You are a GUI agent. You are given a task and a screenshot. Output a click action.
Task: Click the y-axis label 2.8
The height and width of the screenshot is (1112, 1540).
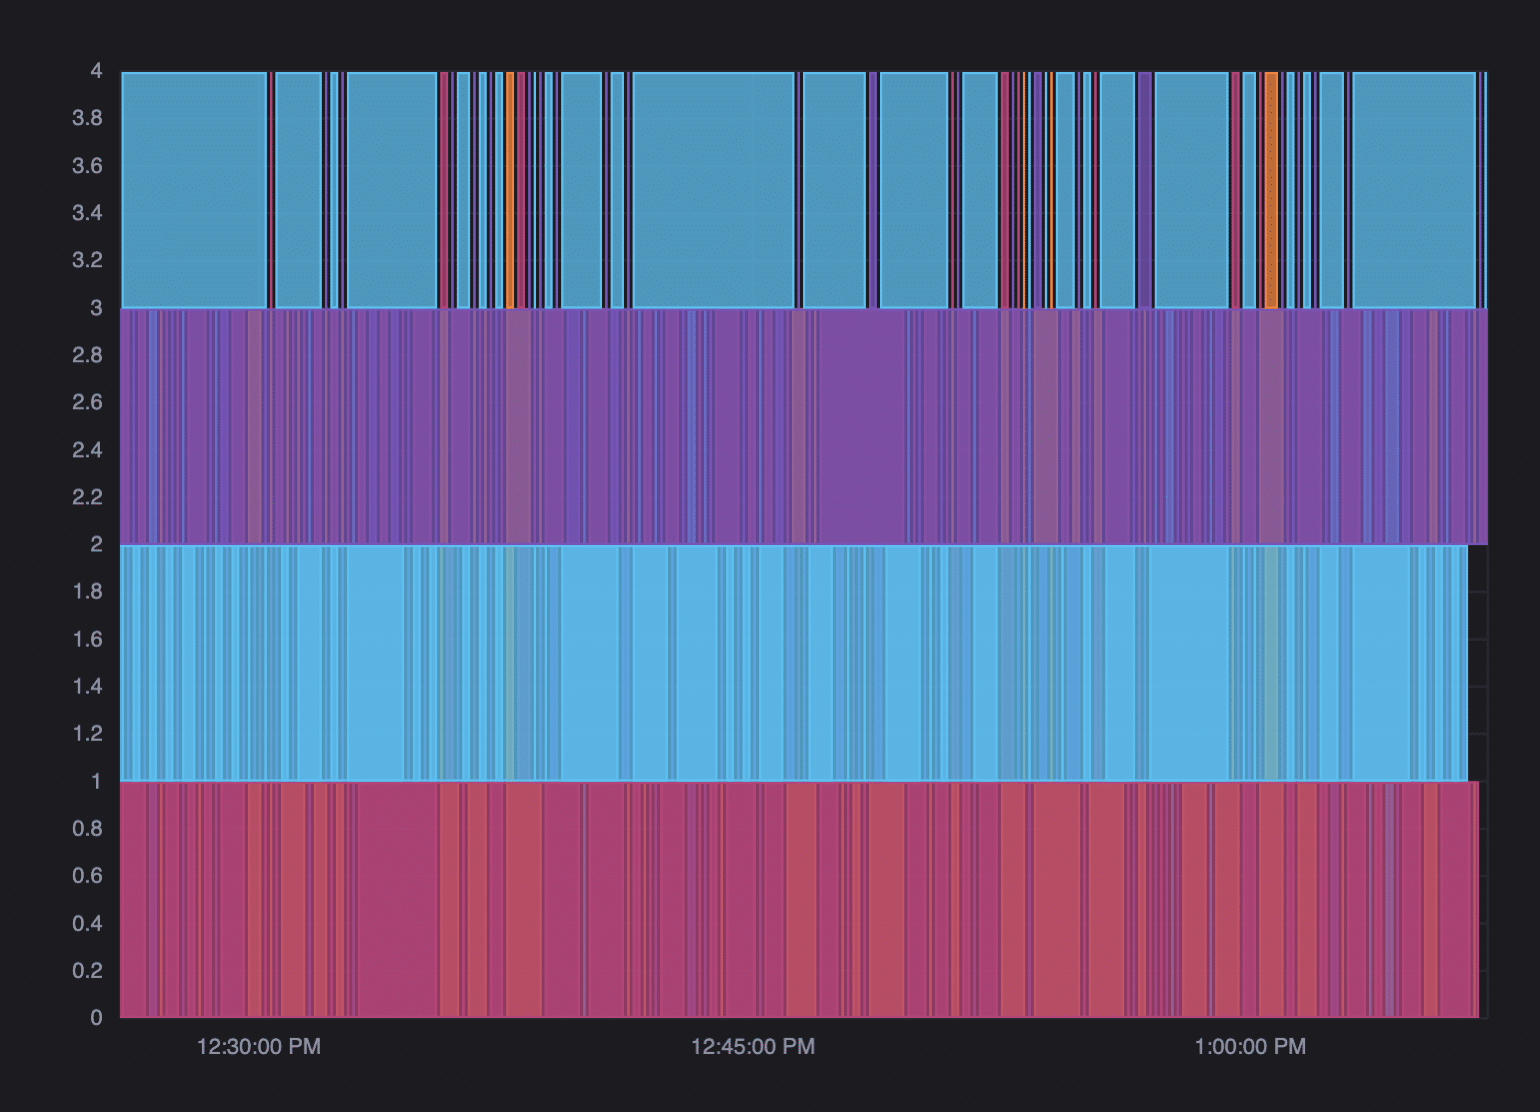[x=87, y=355]
